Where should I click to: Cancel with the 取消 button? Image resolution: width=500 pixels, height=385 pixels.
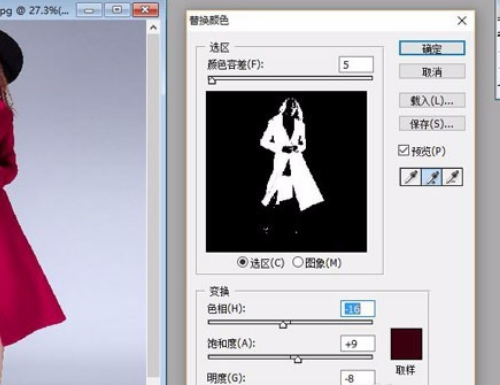pos(432,71)
